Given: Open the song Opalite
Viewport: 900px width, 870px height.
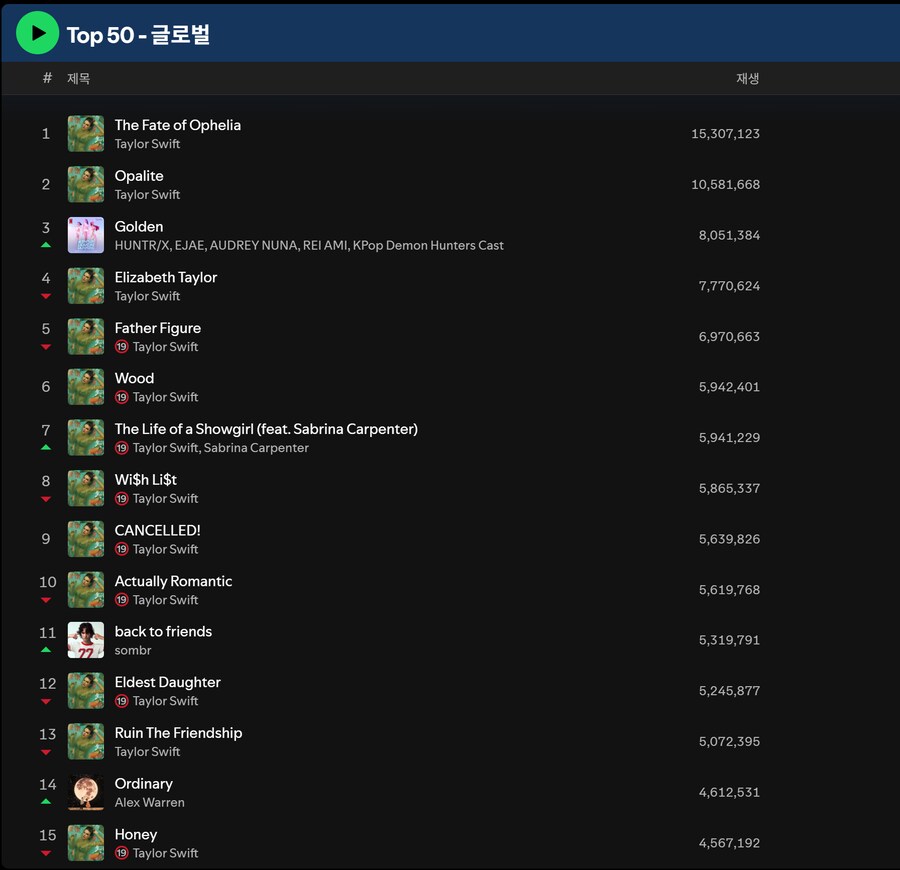Looking at the screenshot, I should click(x=139, y=176).
